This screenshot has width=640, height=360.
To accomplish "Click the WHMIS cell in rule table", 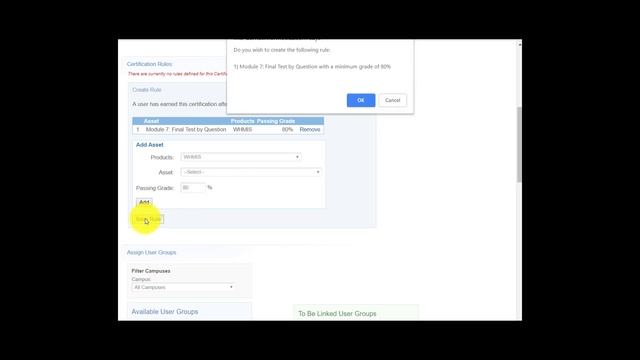I will [x=242, y=129].
